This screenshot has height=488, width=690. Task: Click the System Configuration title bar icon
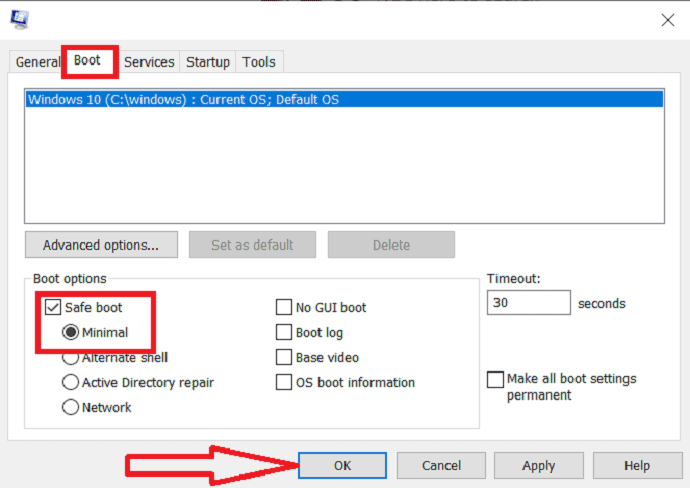[x=19, y=18]
